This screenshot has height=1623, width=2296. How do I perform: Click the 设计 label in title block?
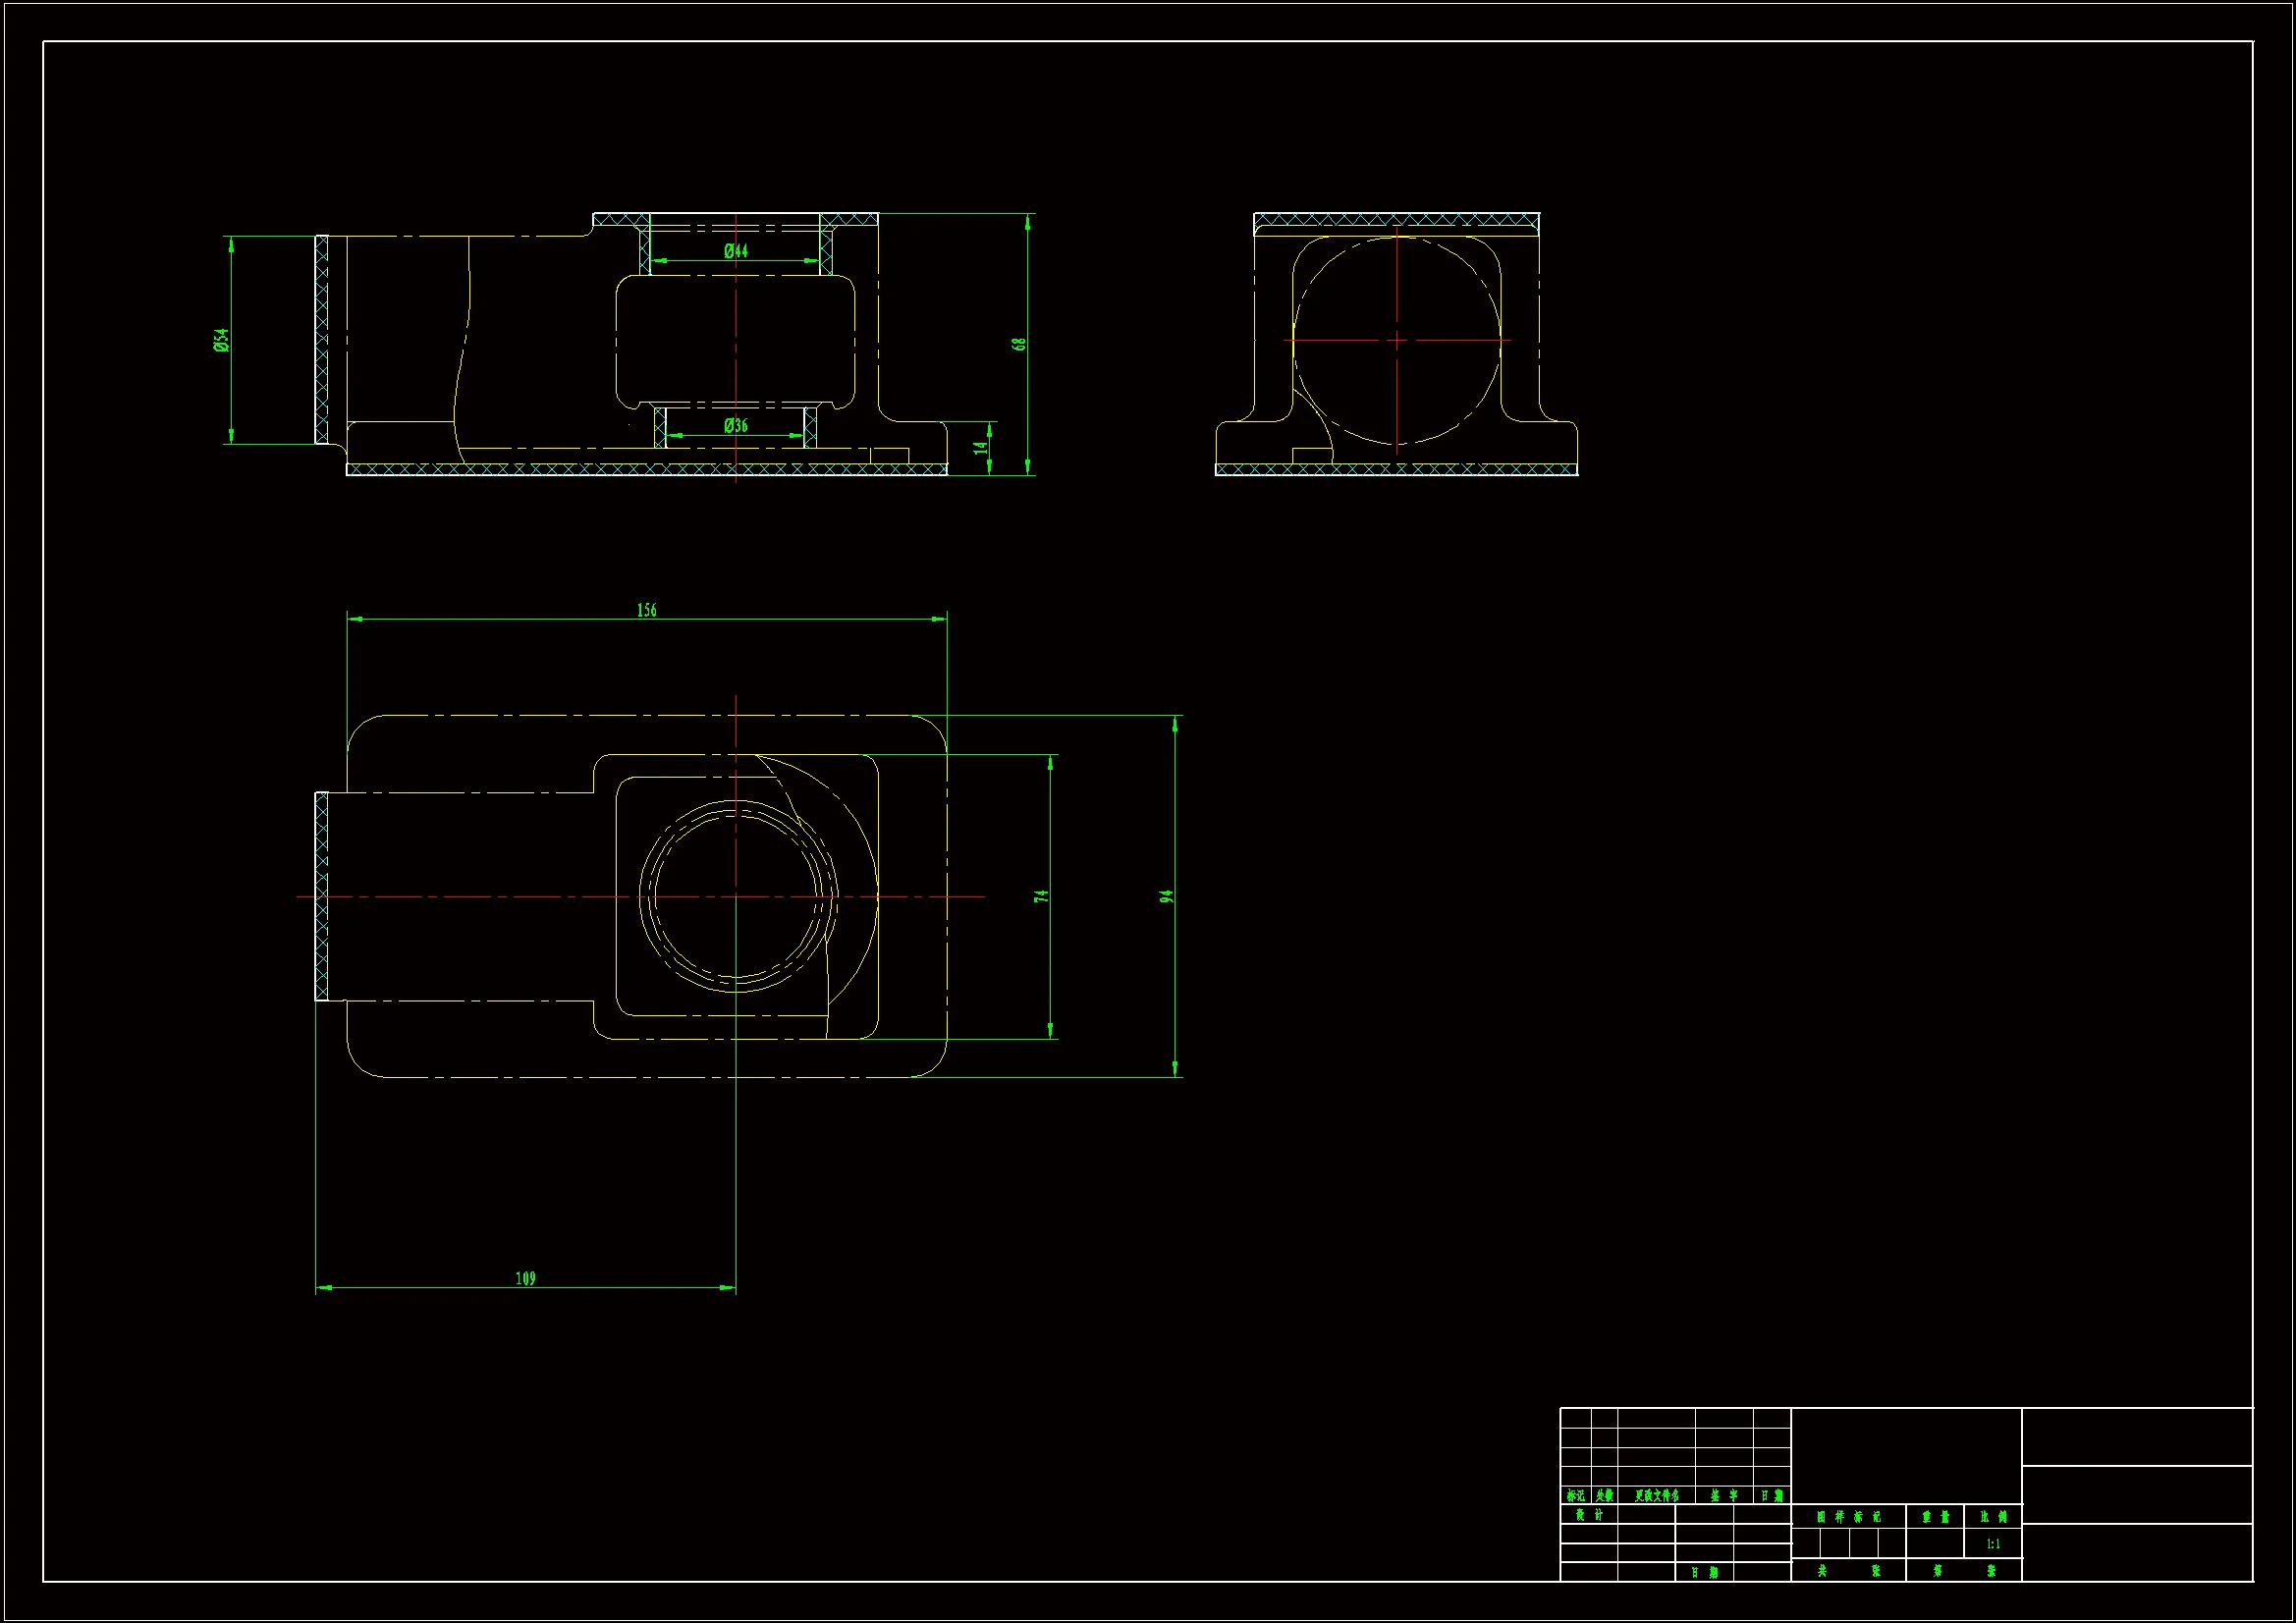coord(1589,1515)
